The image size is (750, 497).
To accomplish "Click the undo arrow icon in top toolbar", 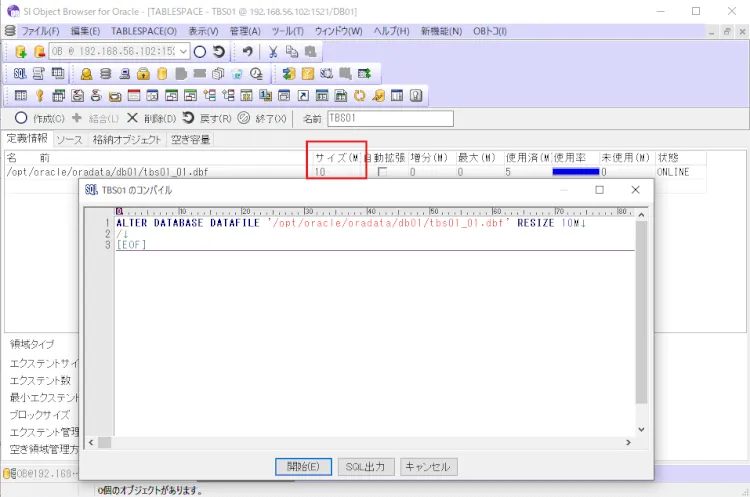I will [247, 52].
